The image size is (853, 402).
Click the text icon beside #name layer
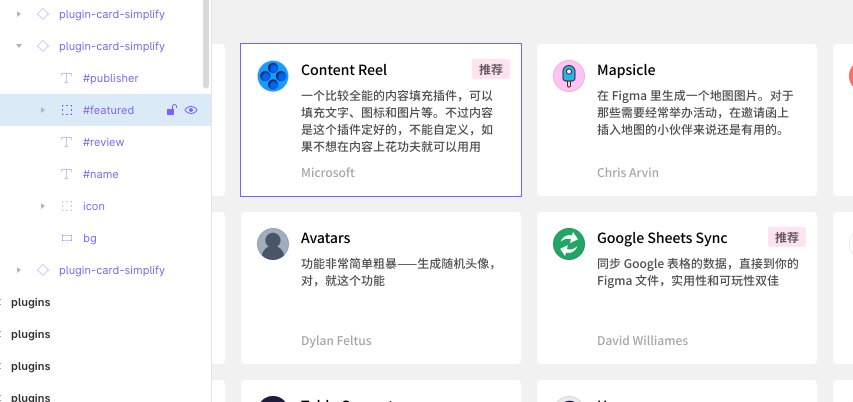tap(67, 174)
